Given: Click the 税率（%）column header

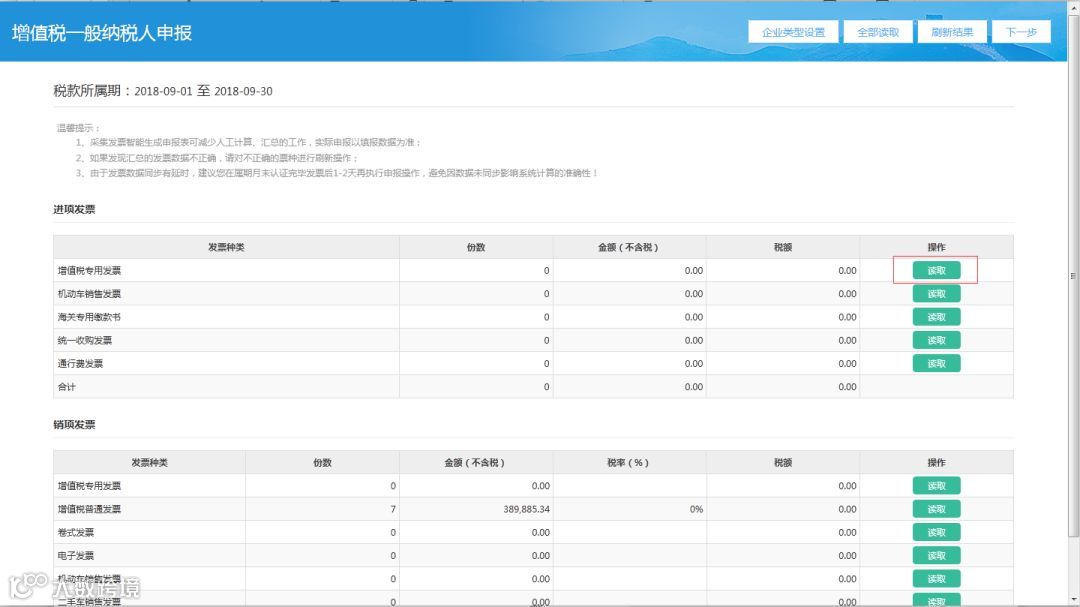Looking at the screenshot, I should click(628, 462).
